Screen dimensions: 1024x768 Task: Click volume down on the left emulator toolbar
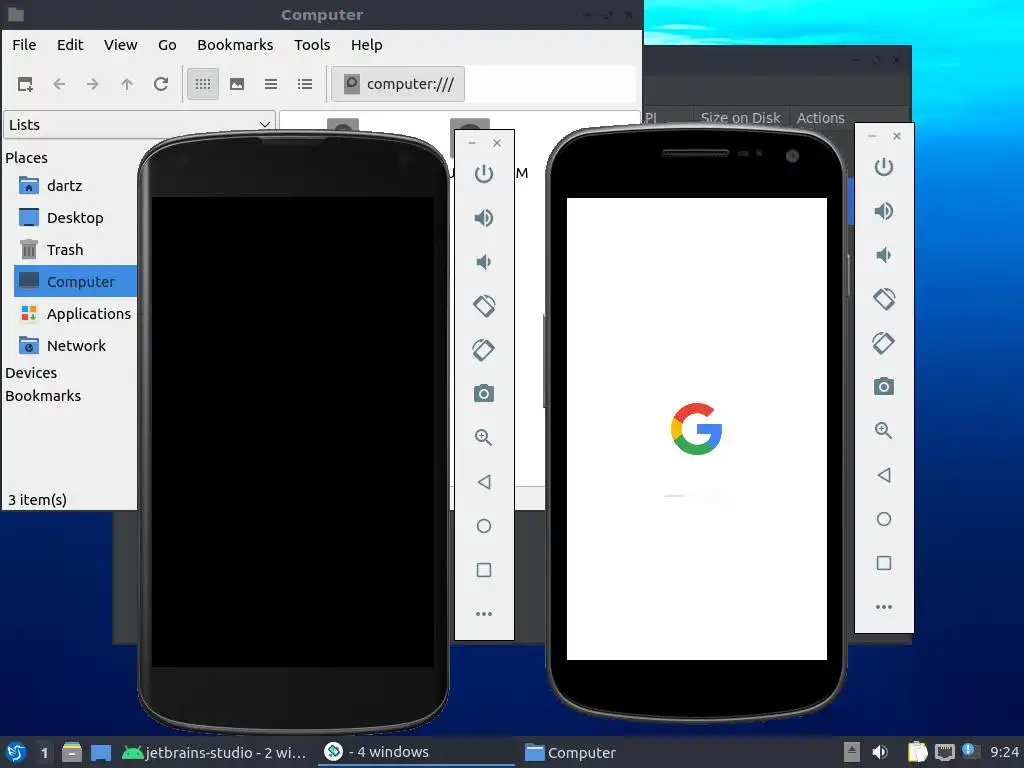[484, 262]
